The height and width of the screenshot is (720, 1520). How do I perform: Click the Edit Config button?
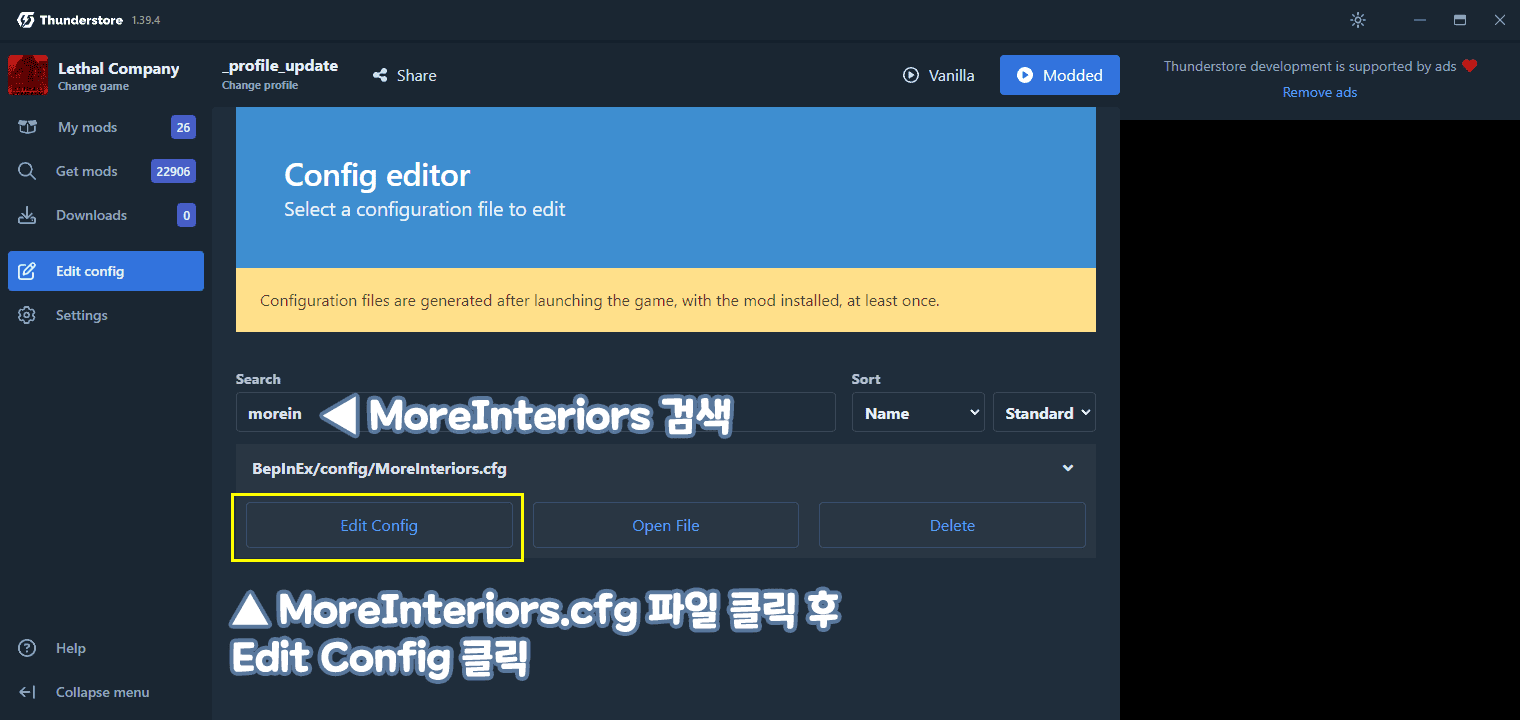pos(379,525)
